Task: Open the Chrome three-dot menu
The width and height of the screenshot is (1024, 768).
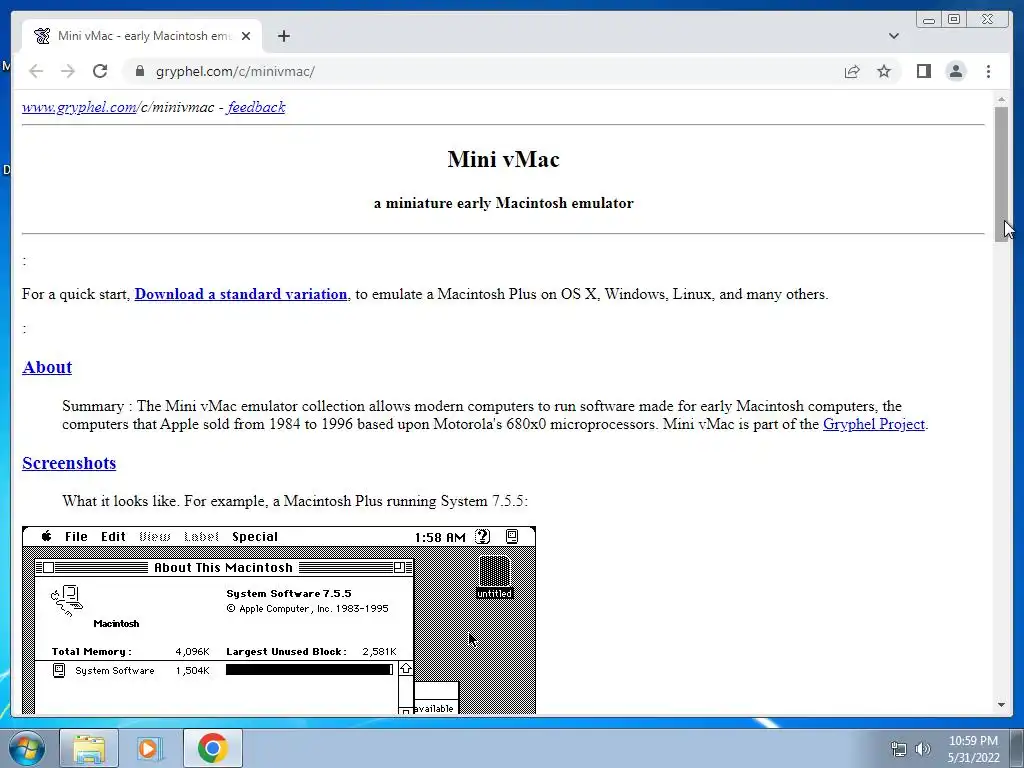Action: [988, 71]
